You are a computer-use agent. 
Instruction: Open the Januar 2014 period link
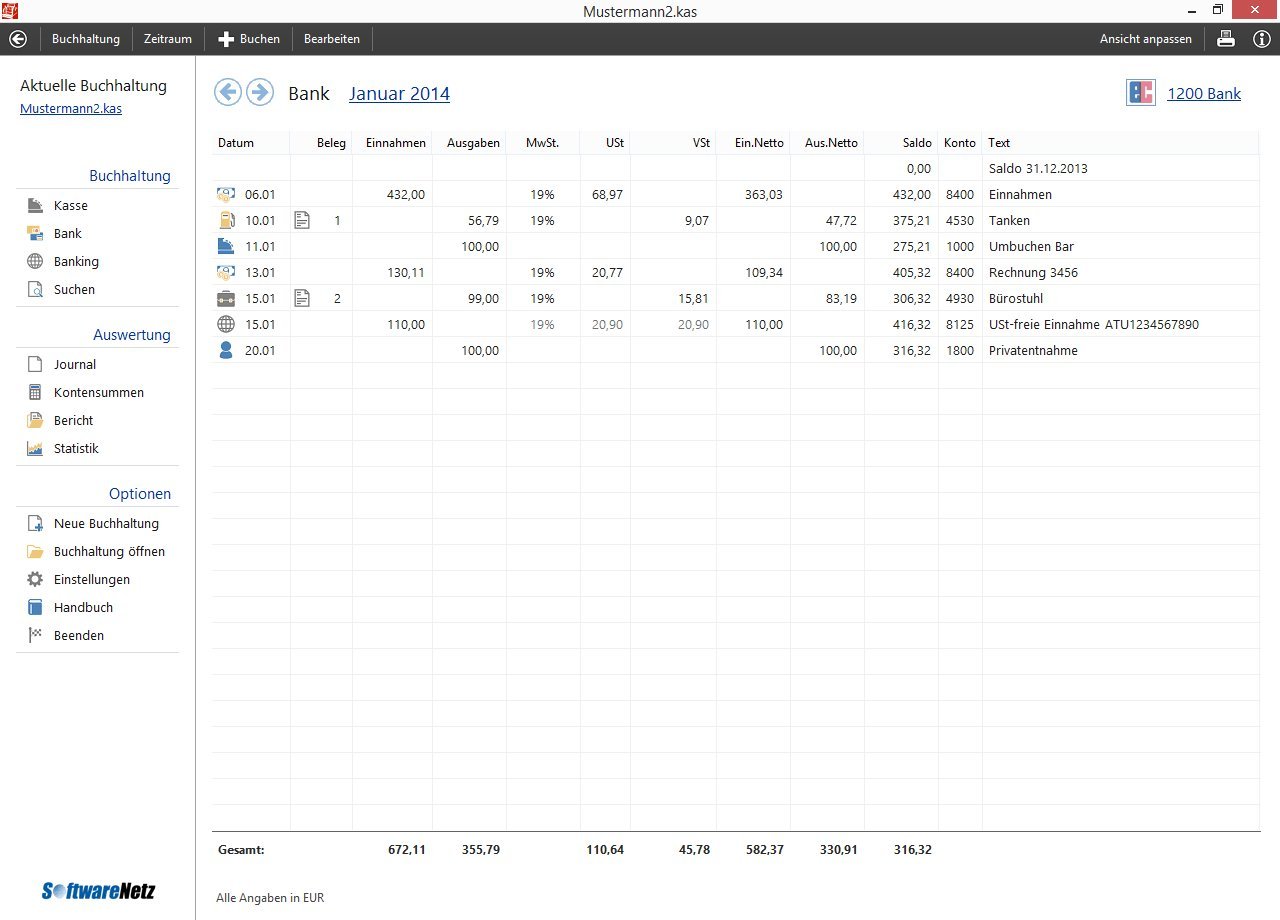coord(399,94)
